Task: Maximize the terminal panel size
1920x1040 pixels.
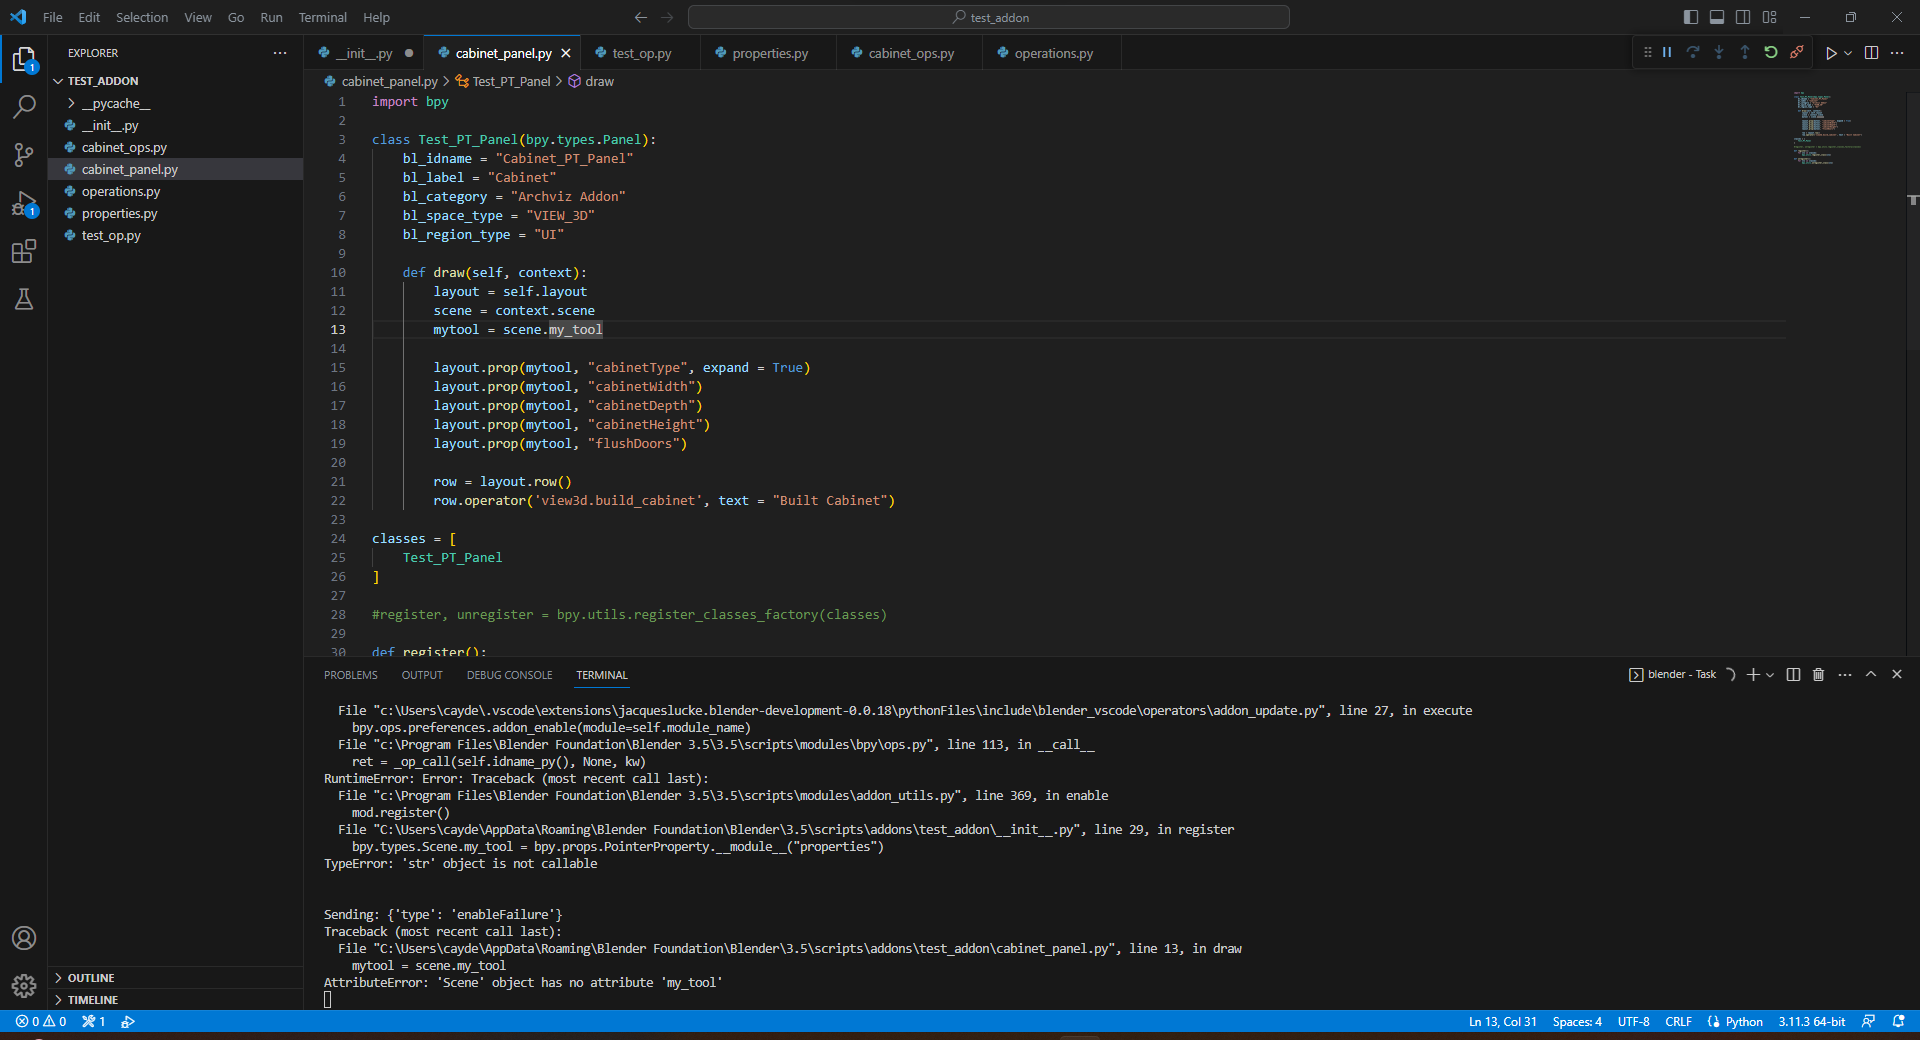Action: point(1871,675)
